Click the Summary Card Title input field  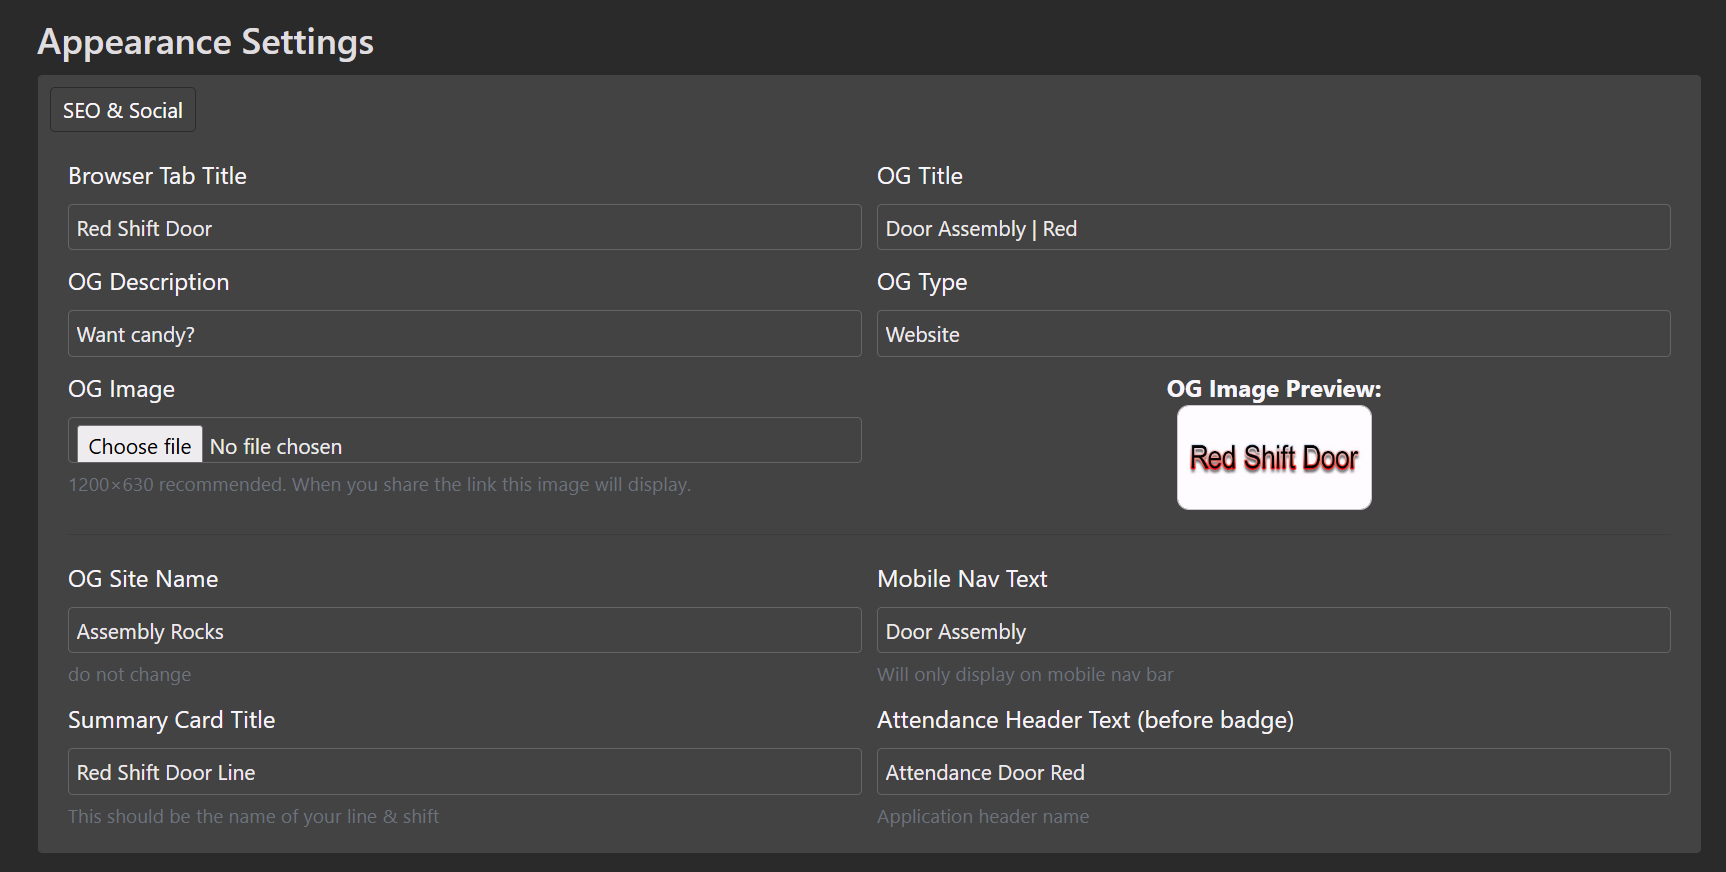pyautogui.click(x=464, y=772)
